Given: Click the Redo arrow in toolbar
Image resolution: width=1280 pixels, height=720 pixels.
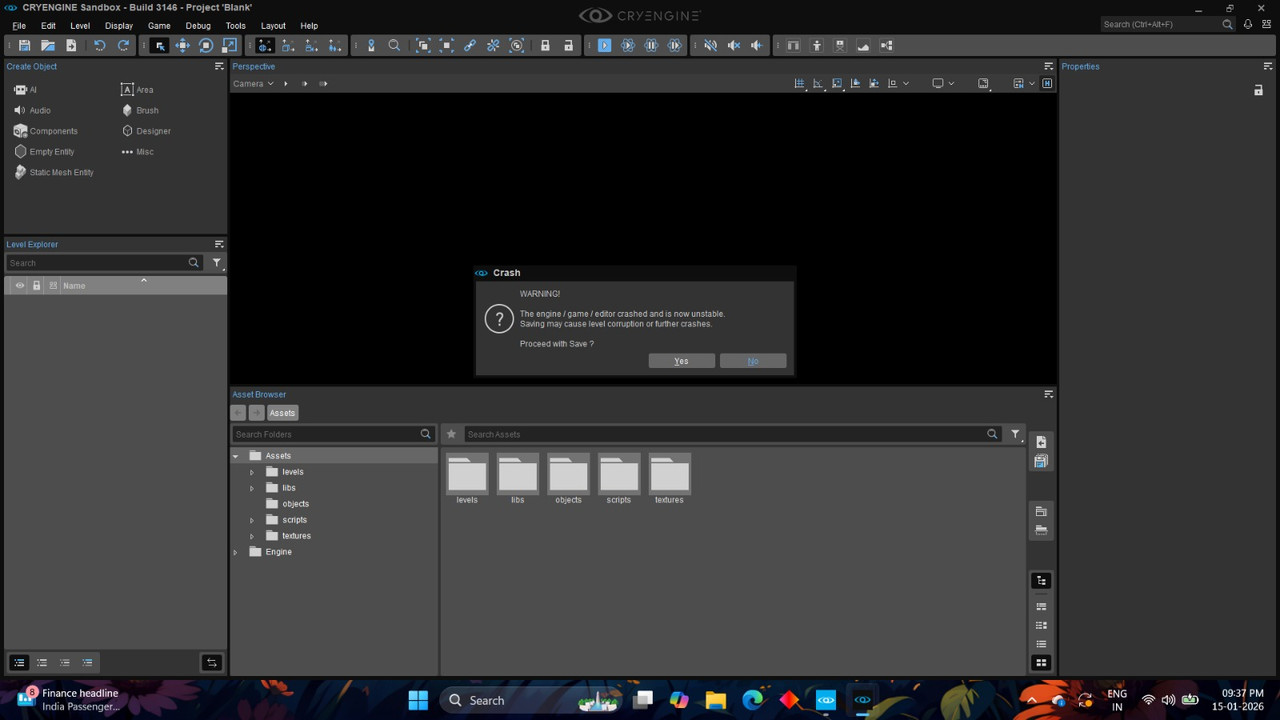Looking at the screenshot, I should (x=123, y=46).
